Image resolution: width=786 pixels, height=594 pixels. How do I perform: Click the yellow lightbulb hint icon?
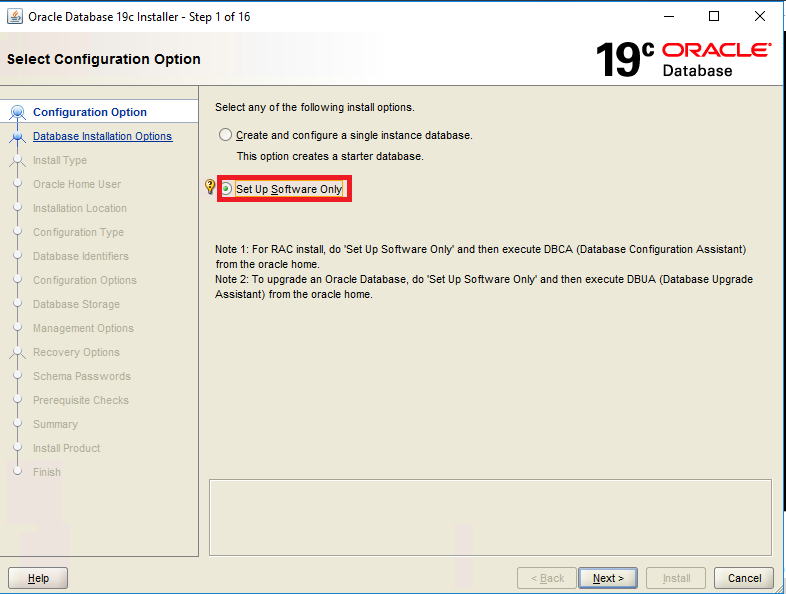210,186
